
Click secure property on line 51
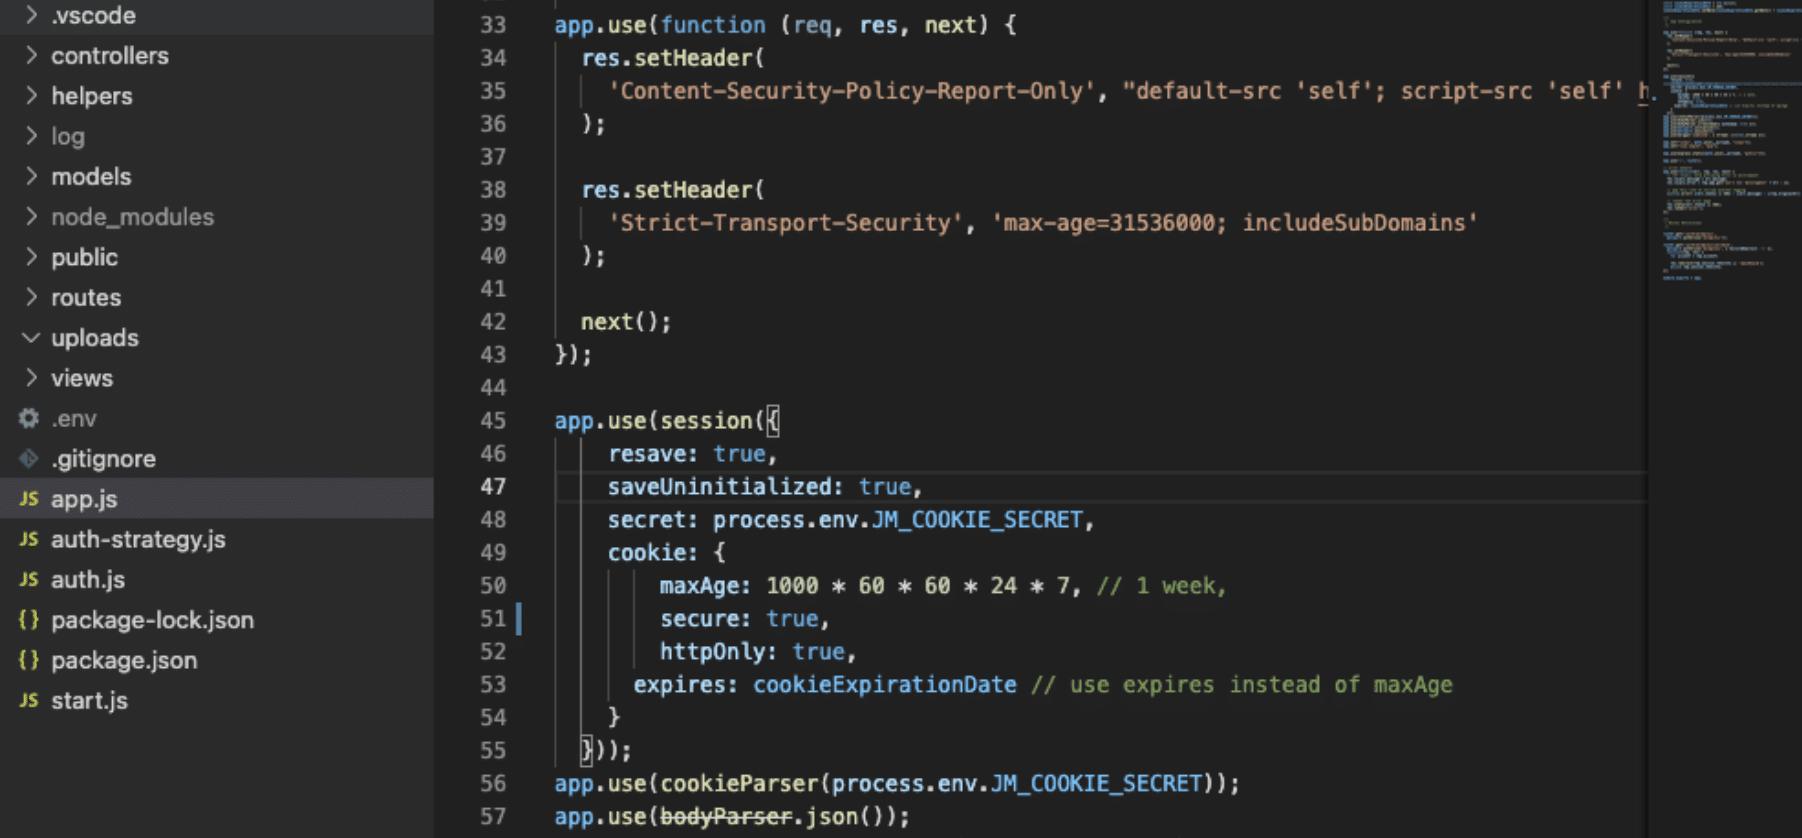[699, 618]
